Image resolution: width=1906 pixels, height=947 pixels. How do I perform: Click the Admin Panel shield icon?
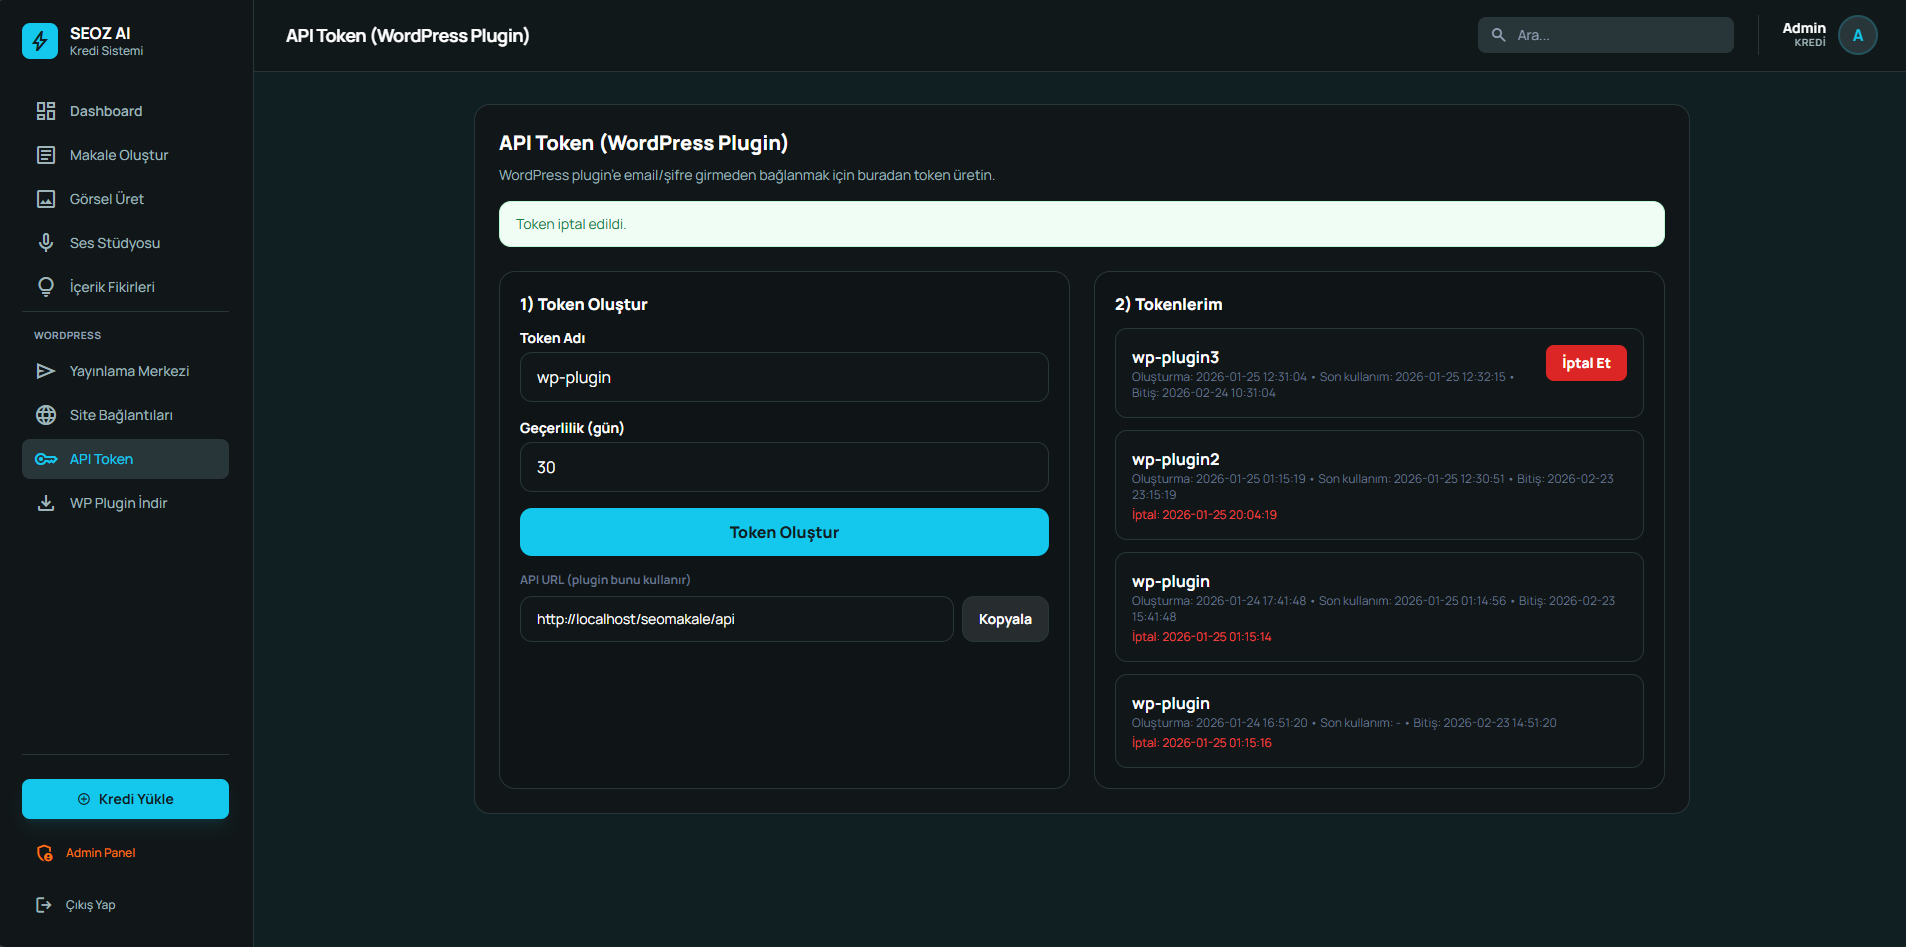(x=45, y=853)
